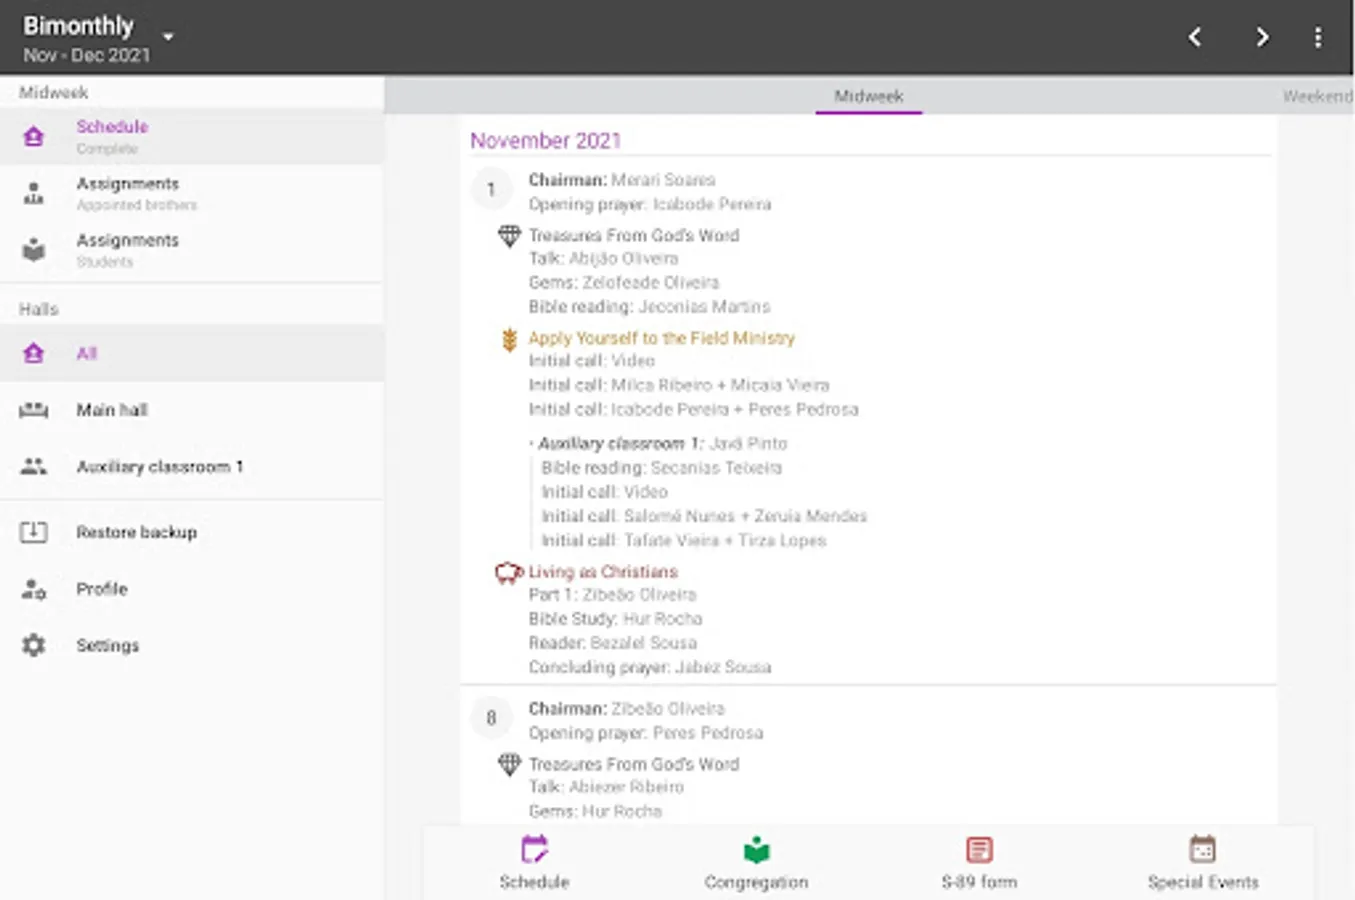This screenshot has width=1355, height=900.
Task: Click Chairman: Merari Soares line
Action: click(622, 180)
